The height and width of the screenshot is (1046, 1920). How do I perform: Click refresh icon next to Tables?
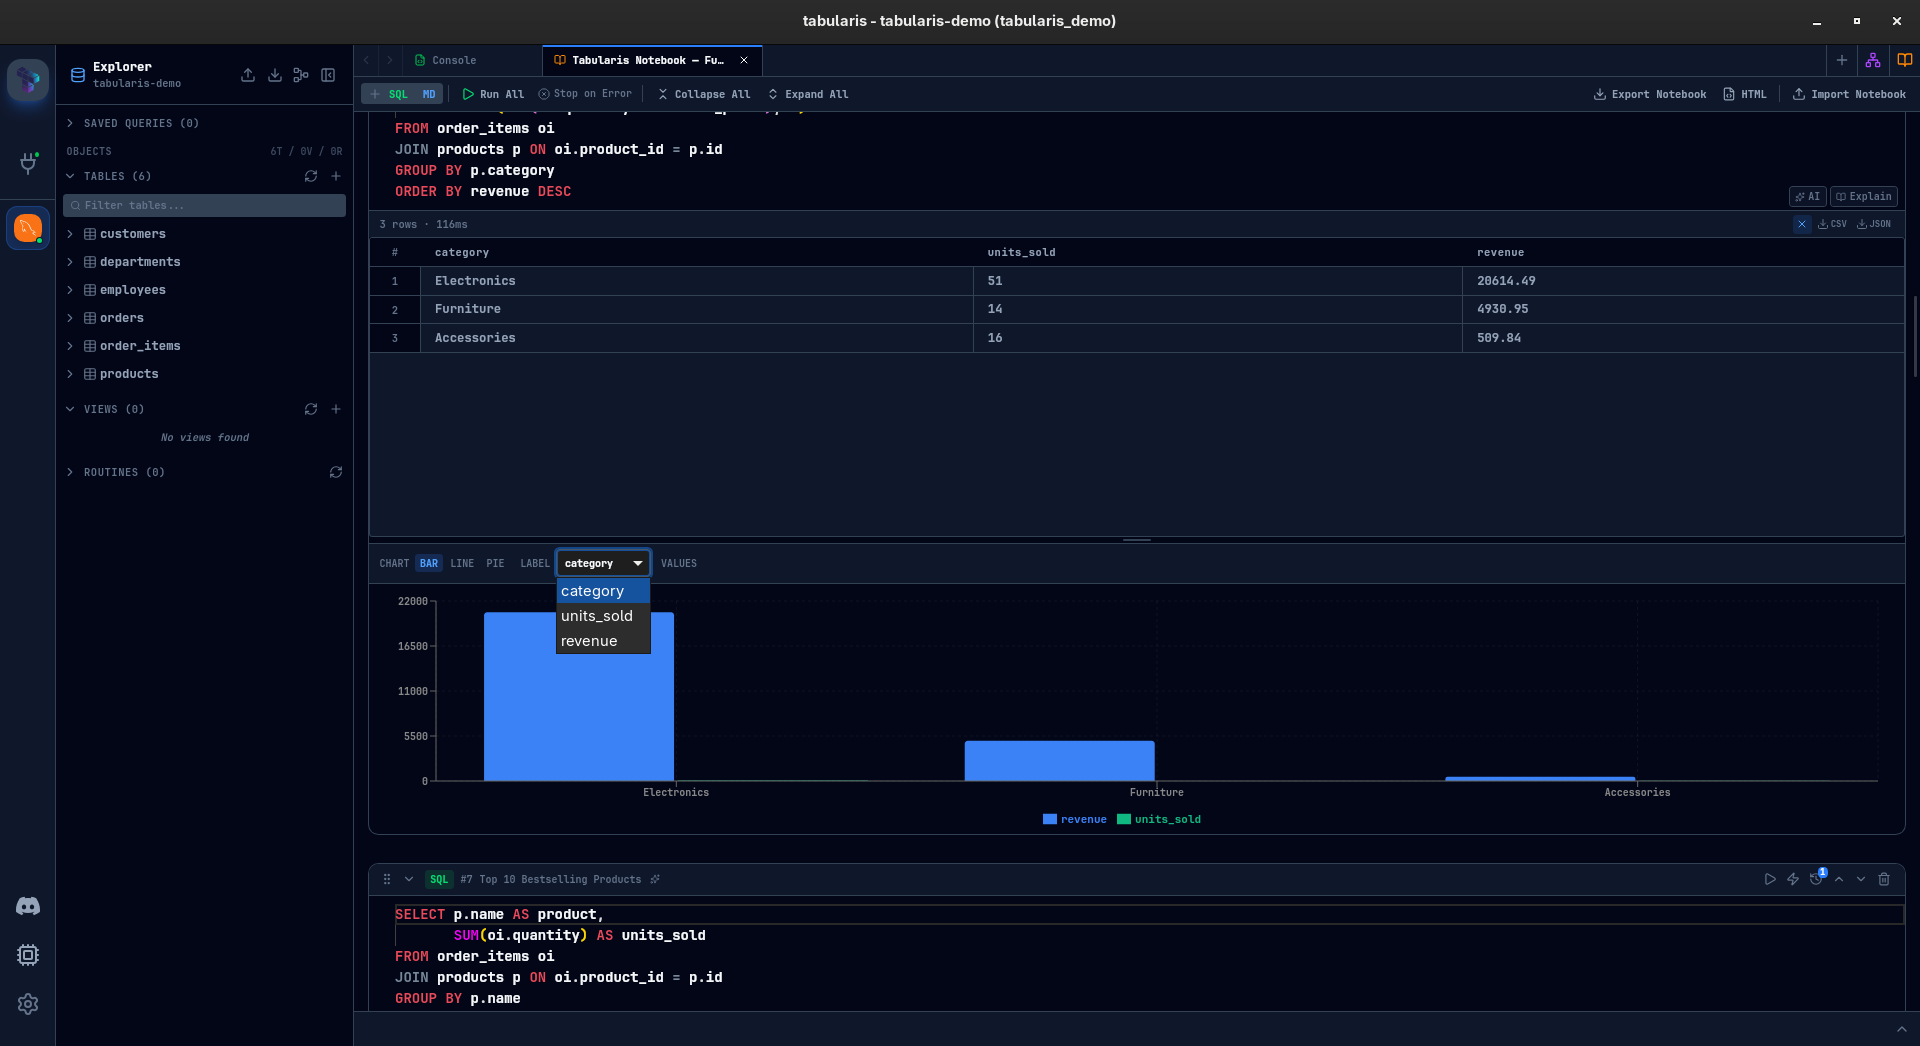(311, 176)
